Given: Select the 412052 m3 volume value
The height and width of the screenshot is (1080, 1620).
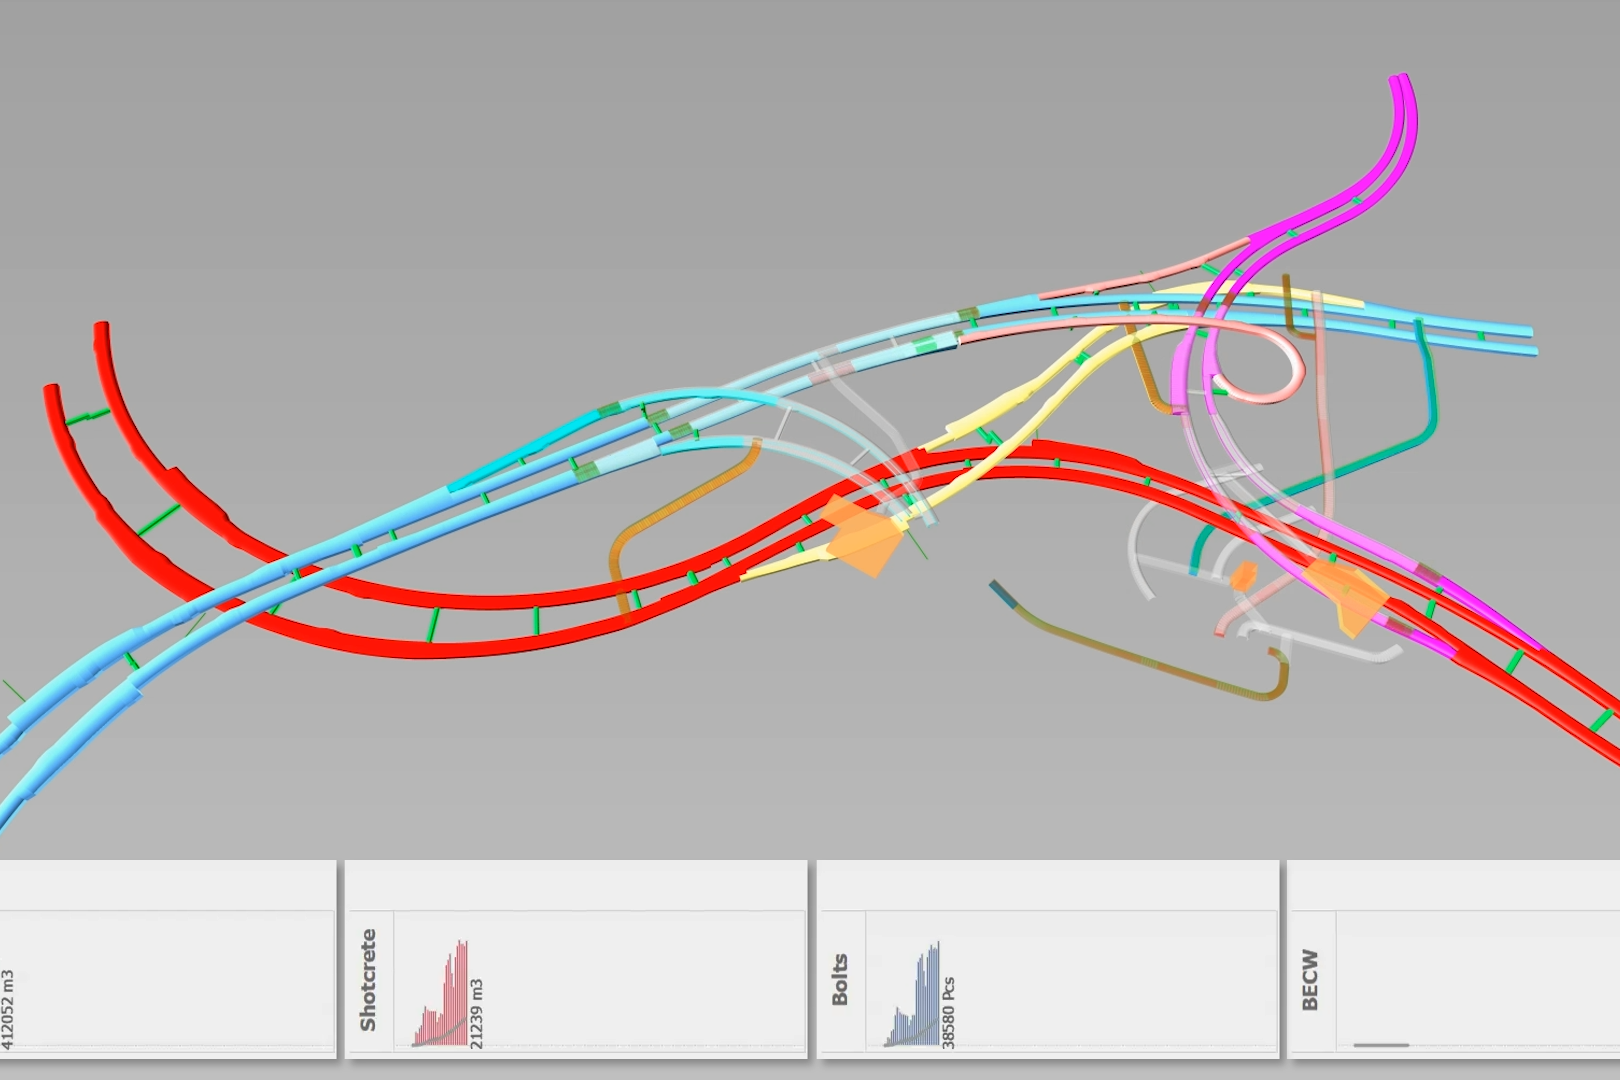Looking at the screenshot, I should click(8, 1008).
